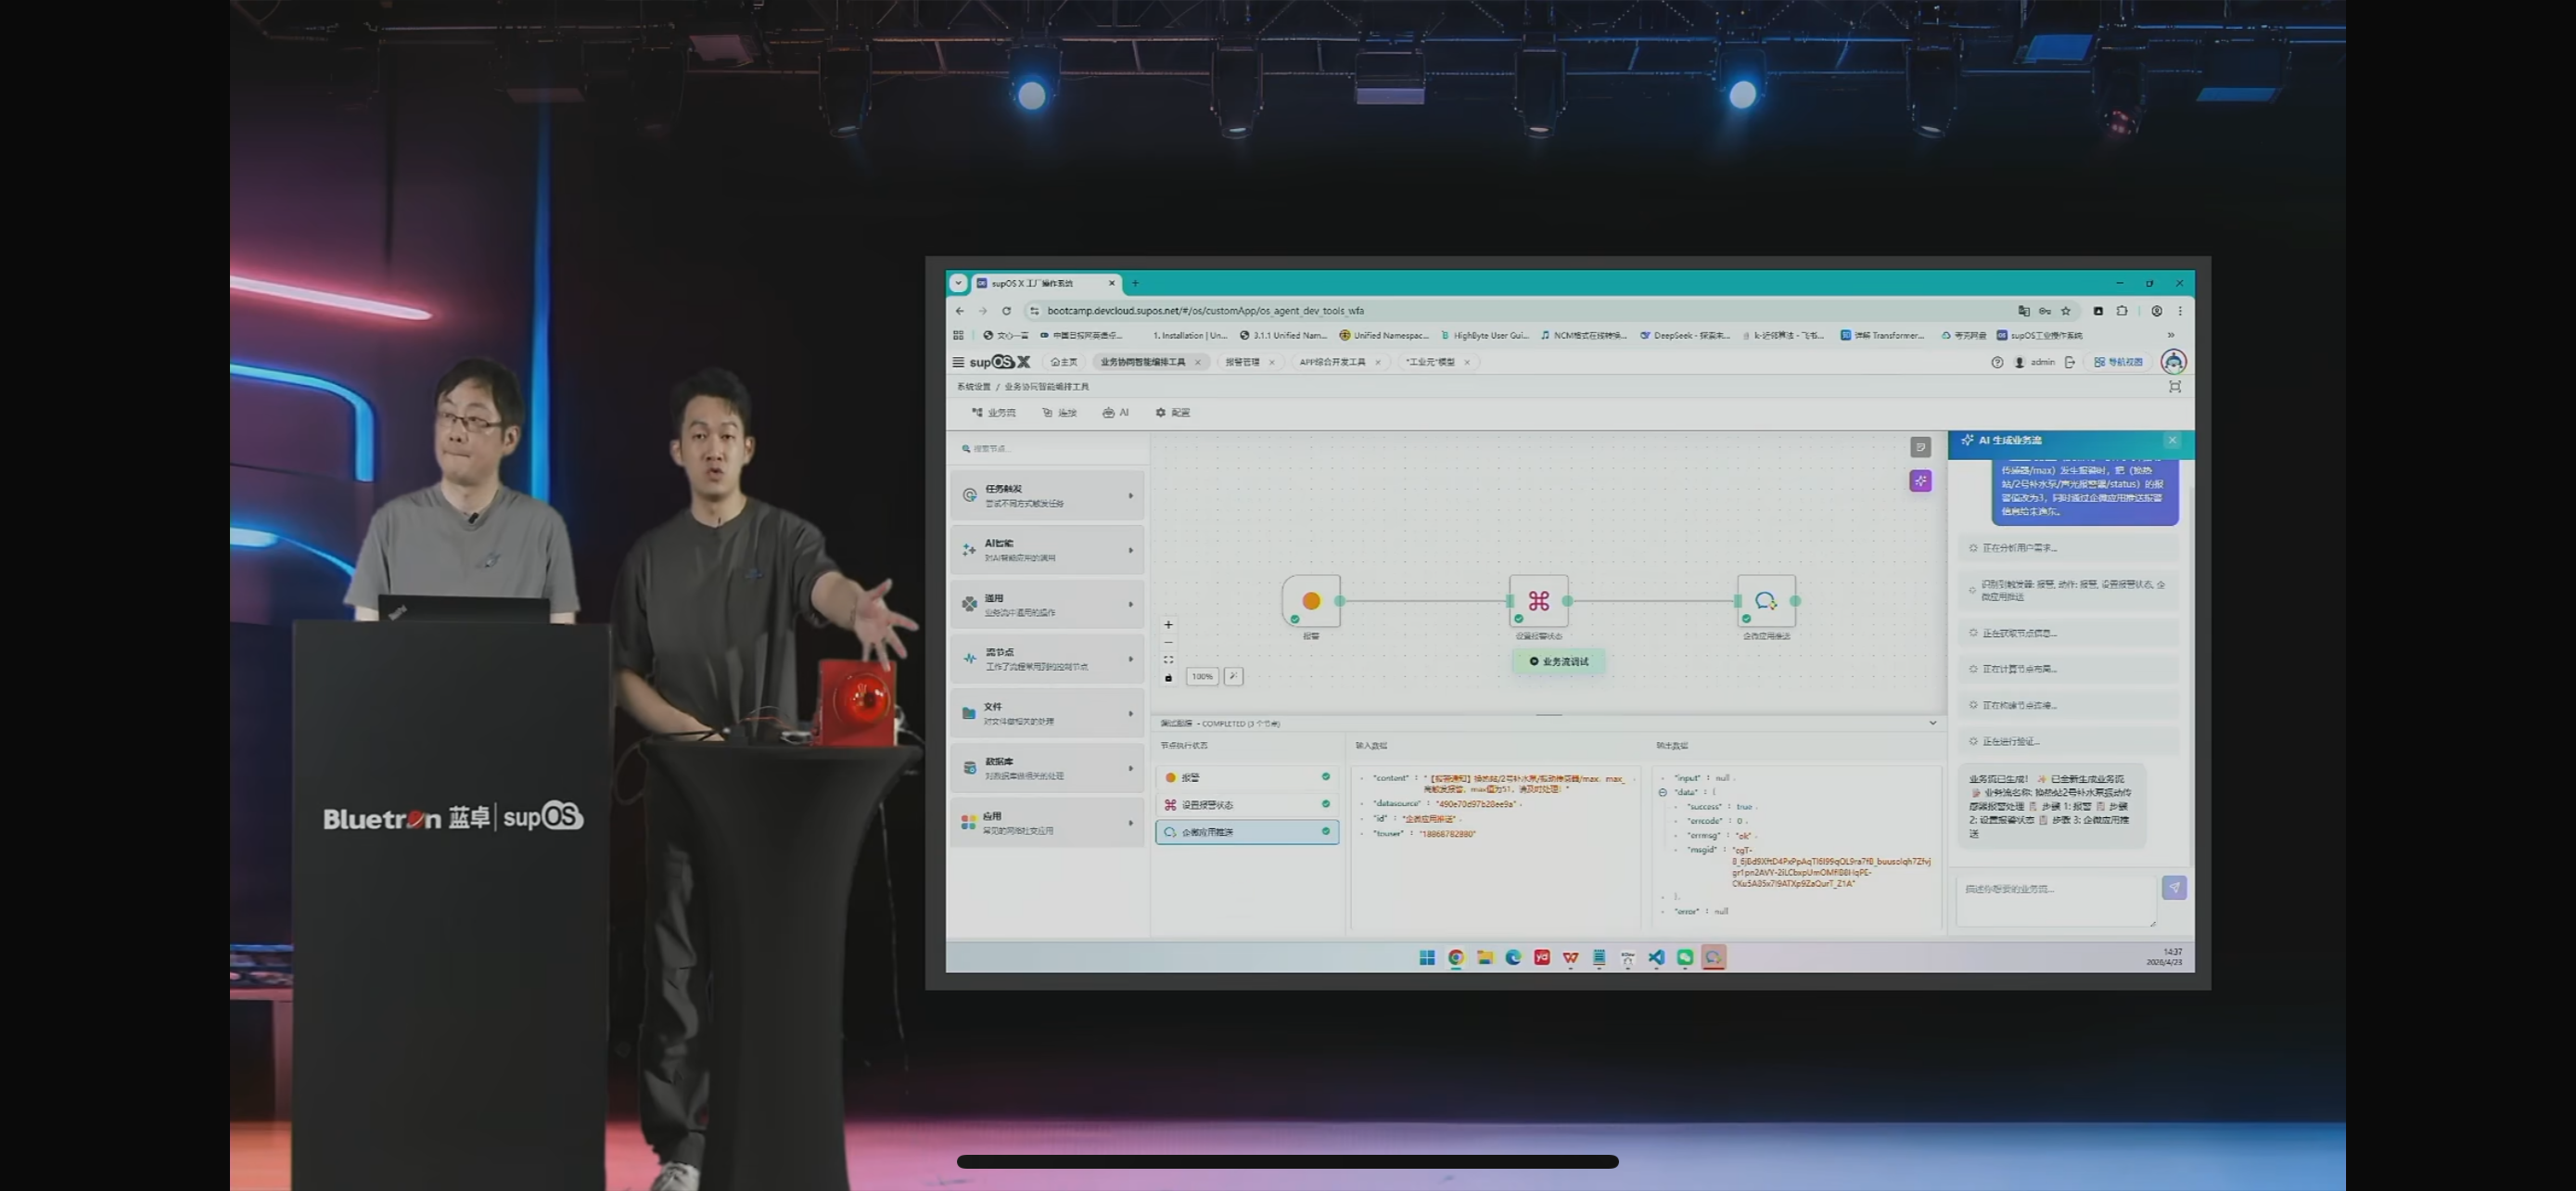Toggle the canvas lock icon
The height and width of the screenshot is (1191, 2576).
pos(1168,677)
